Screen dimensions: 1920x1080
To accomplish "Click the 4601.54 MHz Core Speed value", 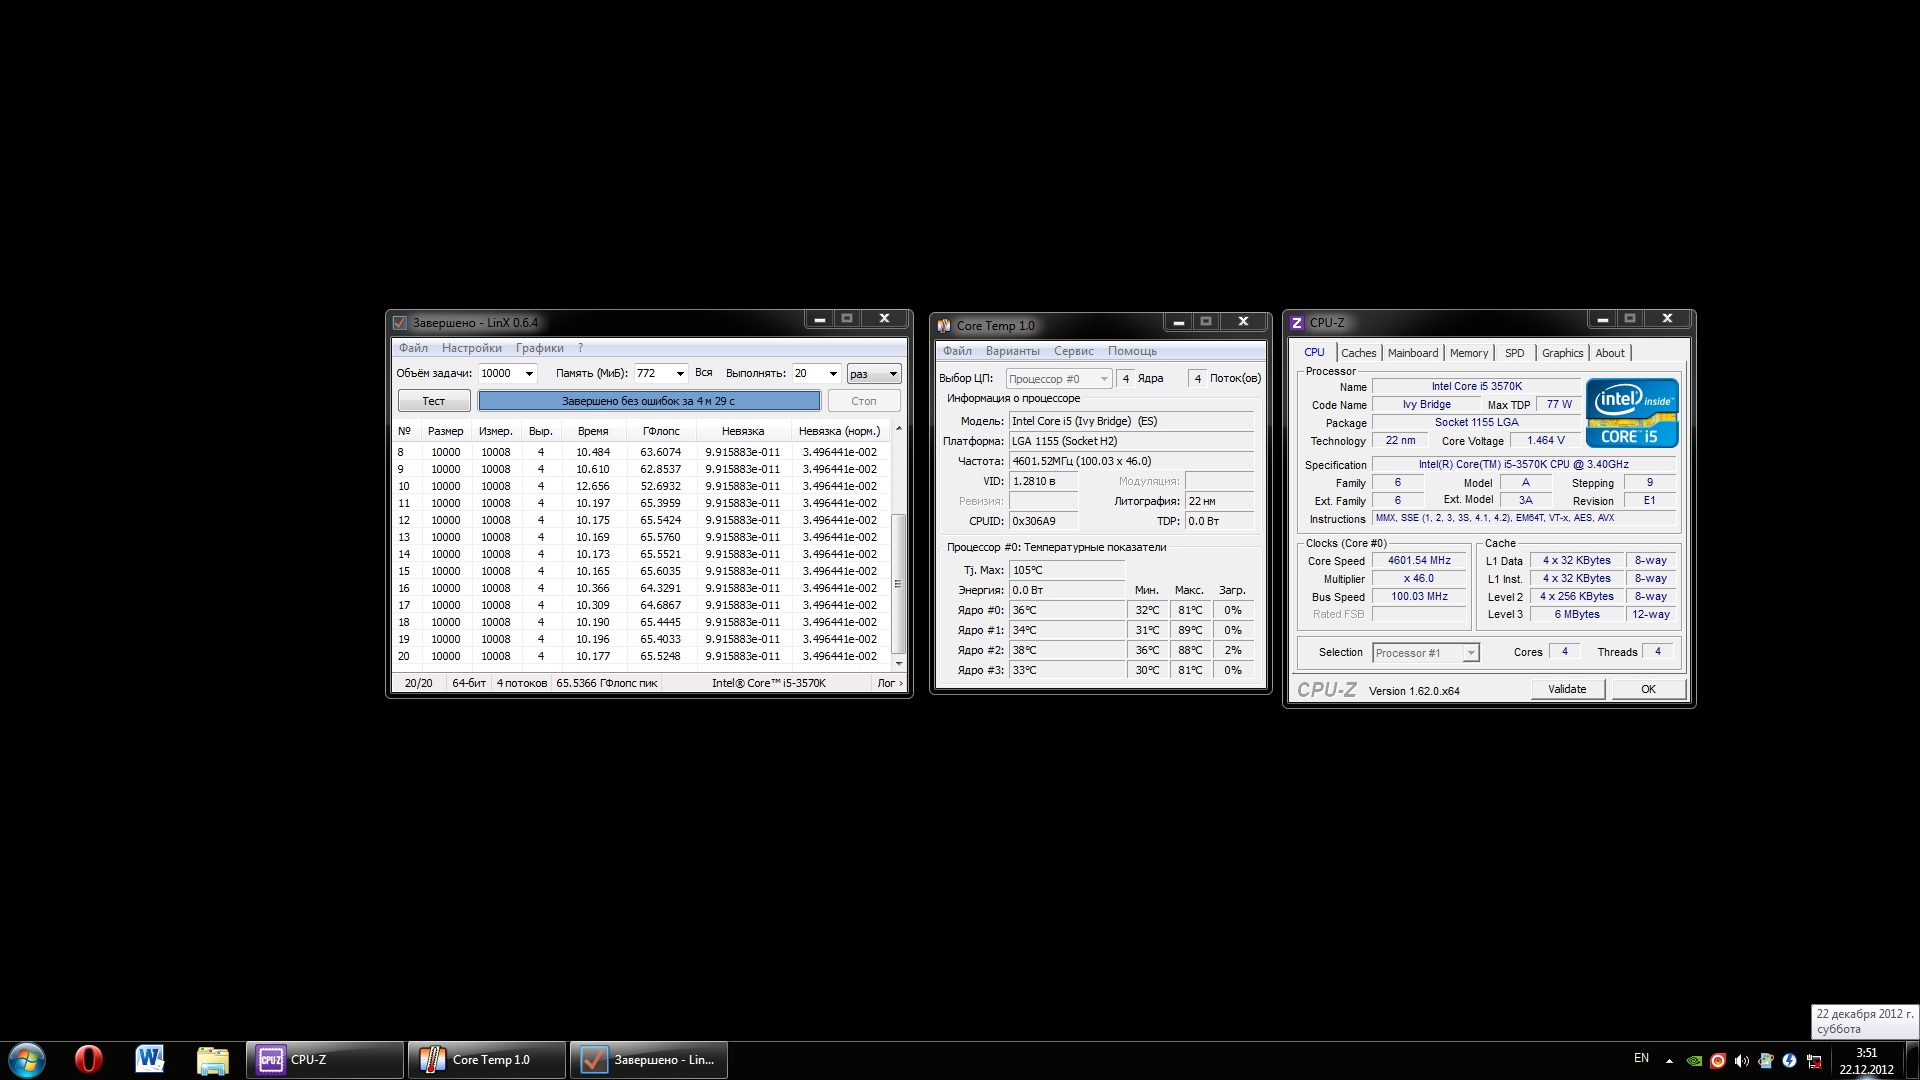I will pos(1419,560).
